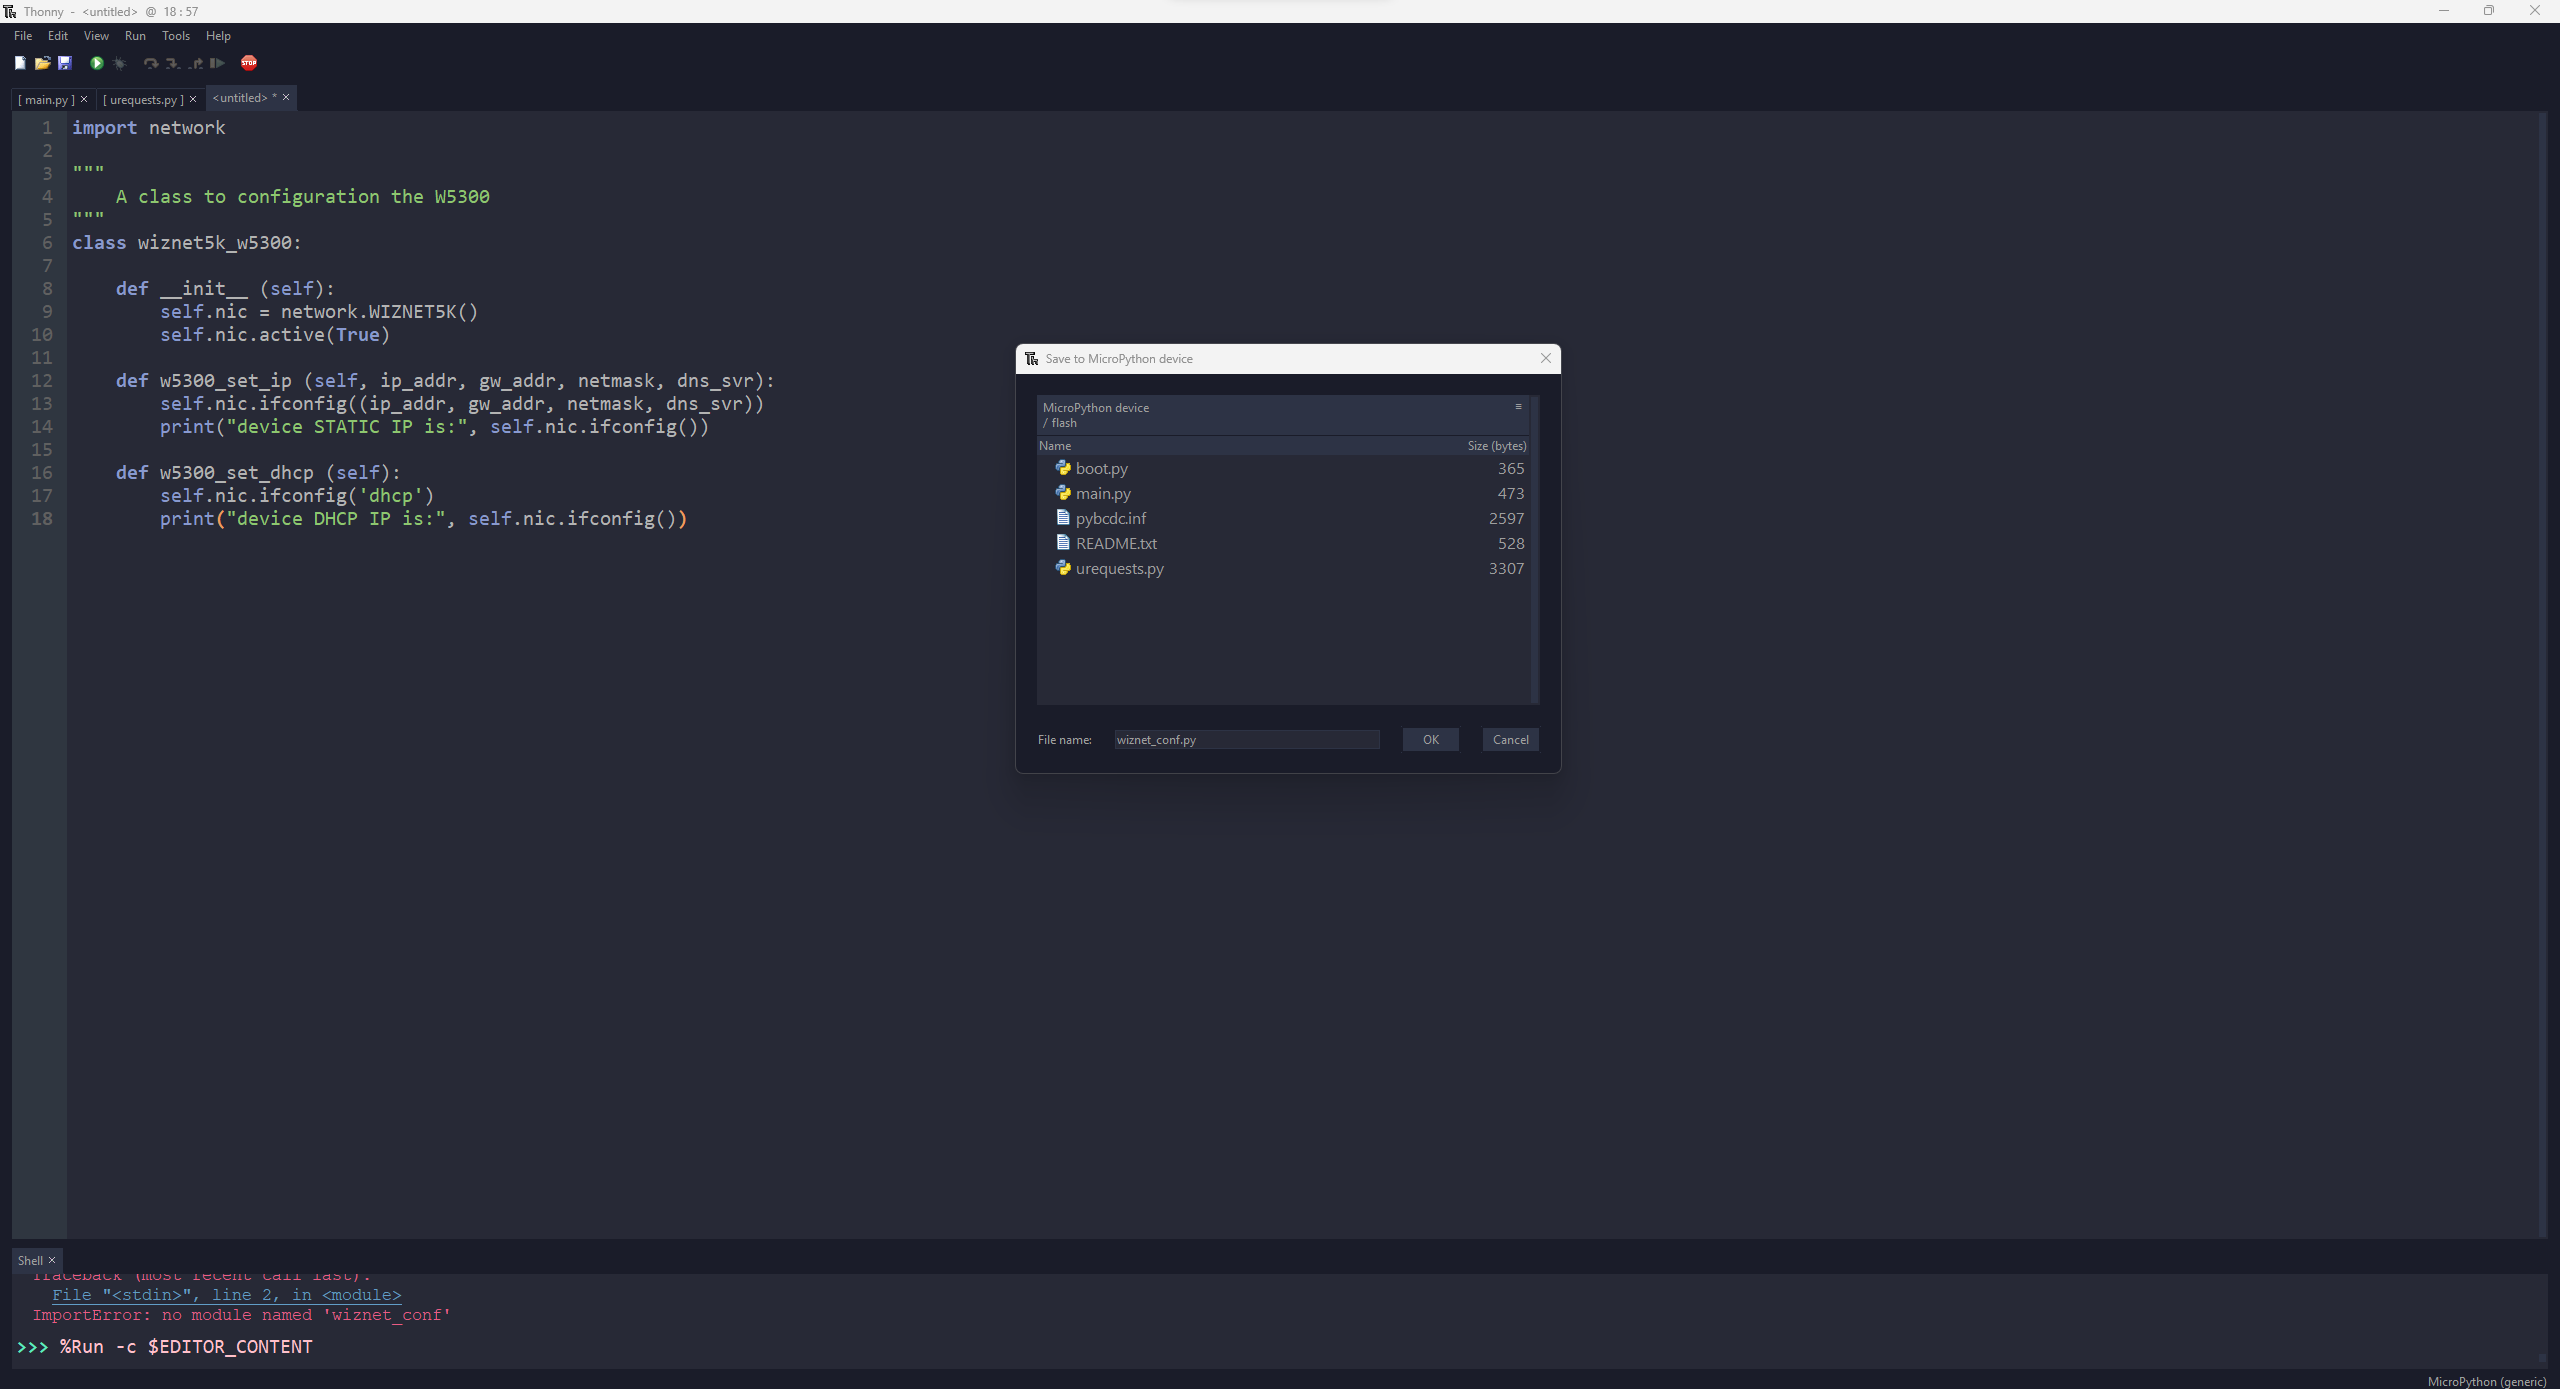Save the script with the floppy disk icon
This screenshot has height=1389, width=2560.
click(65, 63)
